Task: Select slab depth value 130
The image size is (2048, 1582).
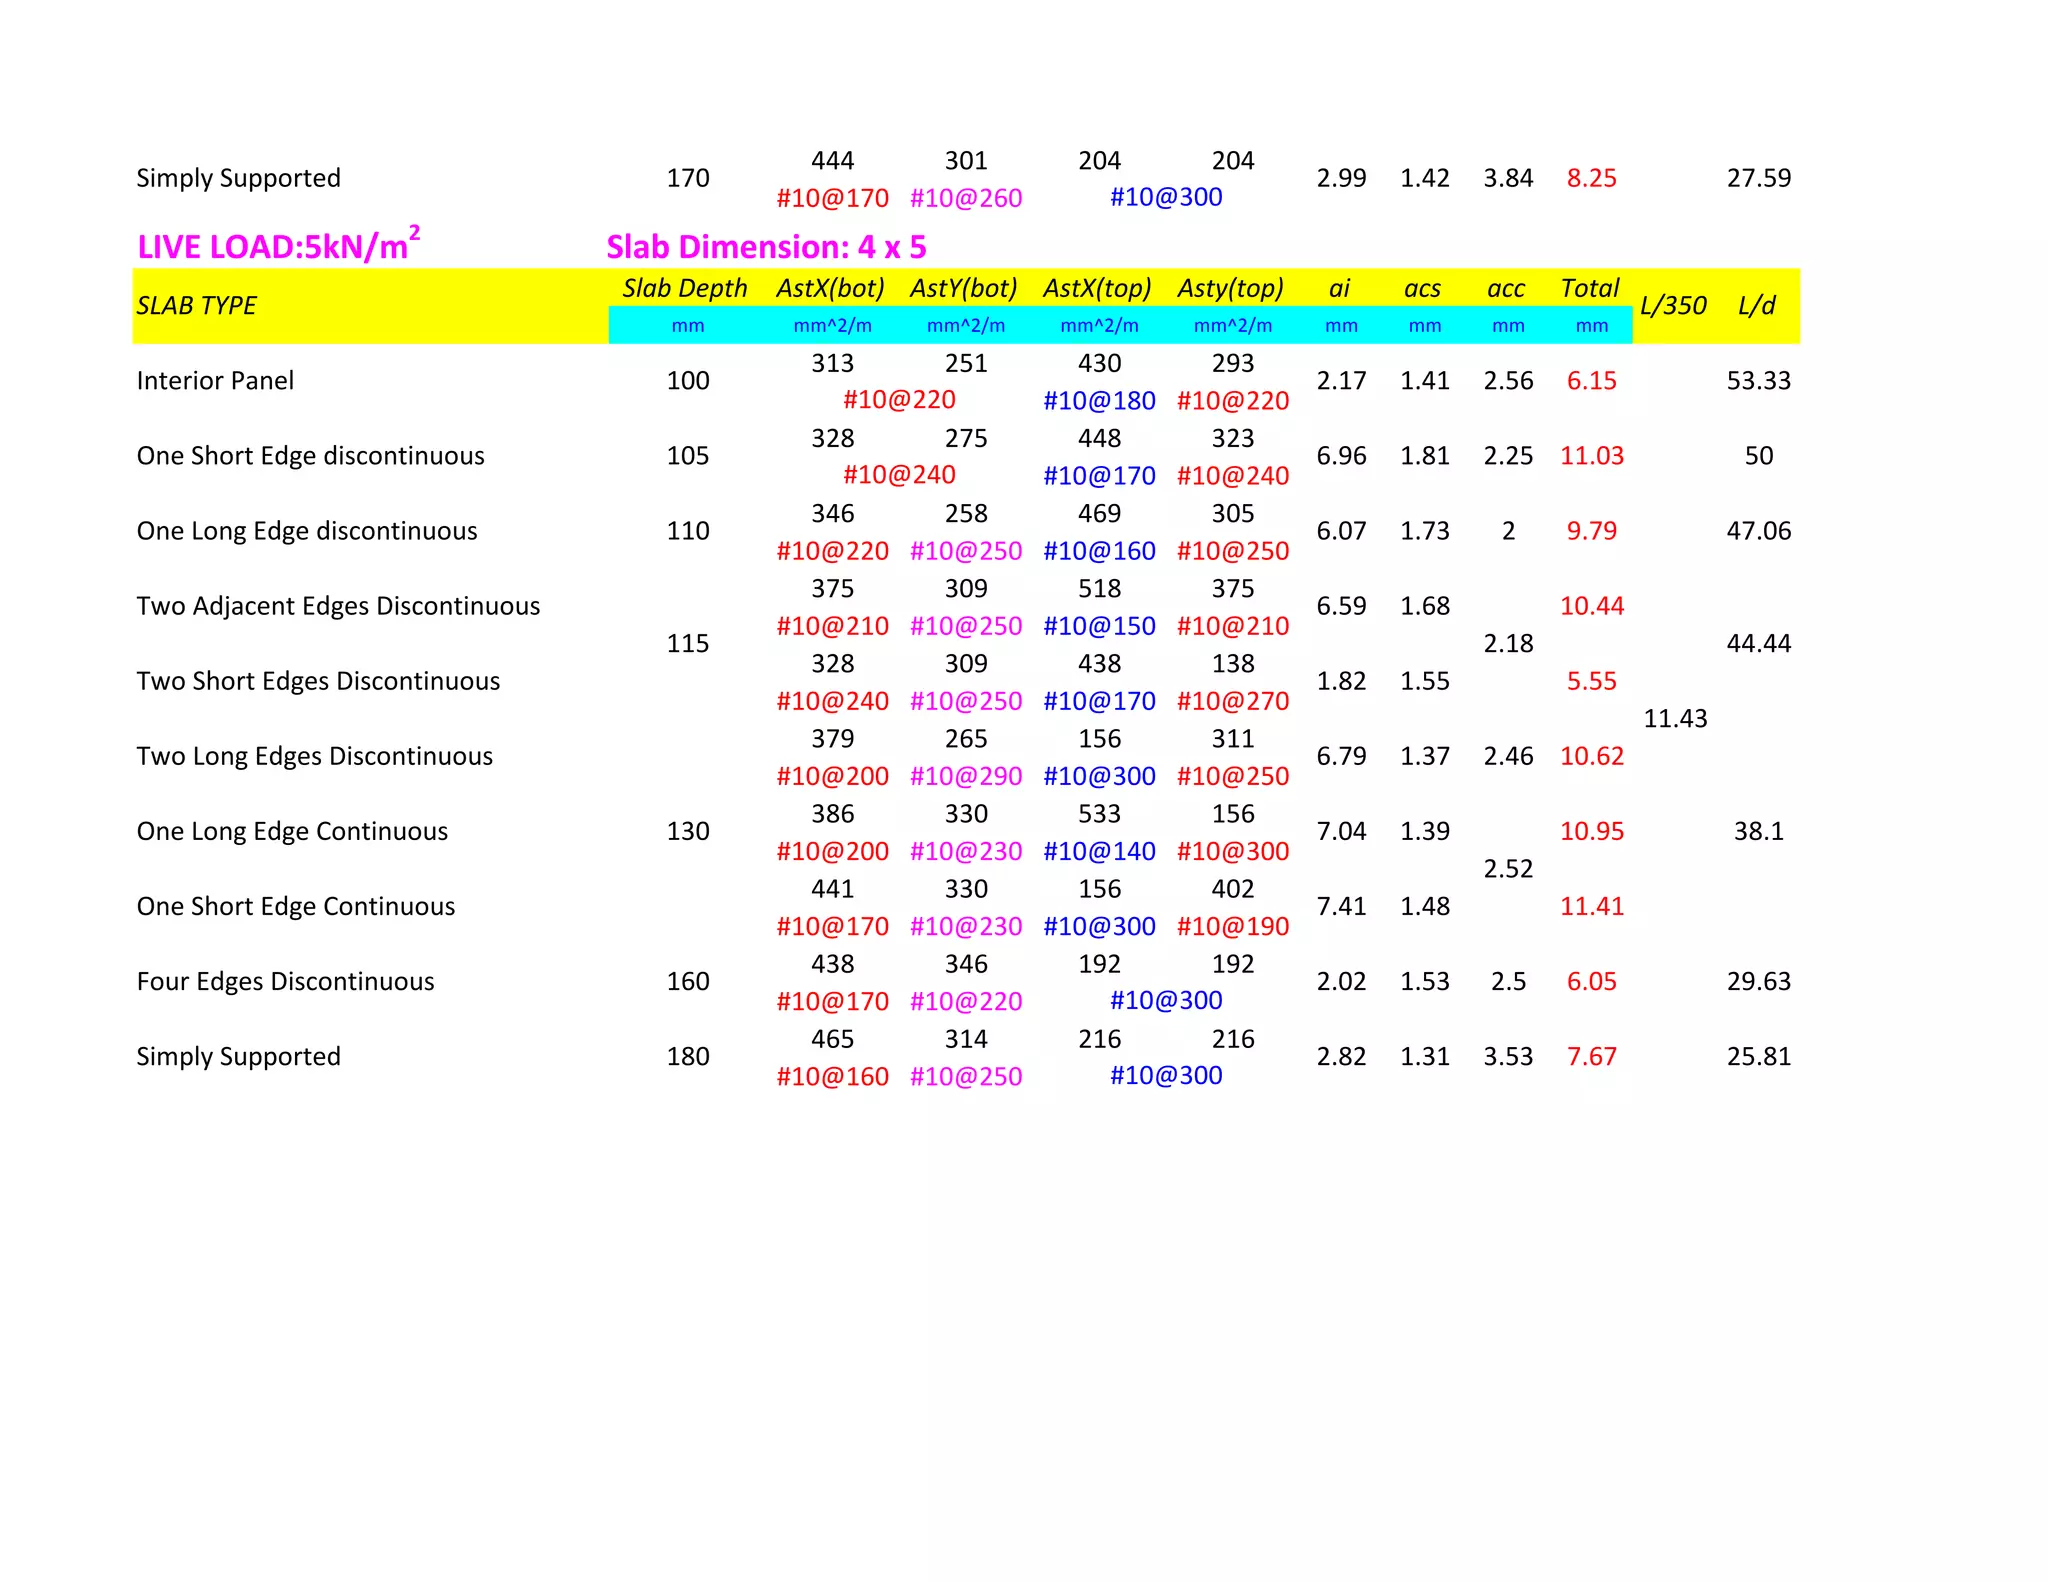Action: pyautogui.click(x=688, y=831)
